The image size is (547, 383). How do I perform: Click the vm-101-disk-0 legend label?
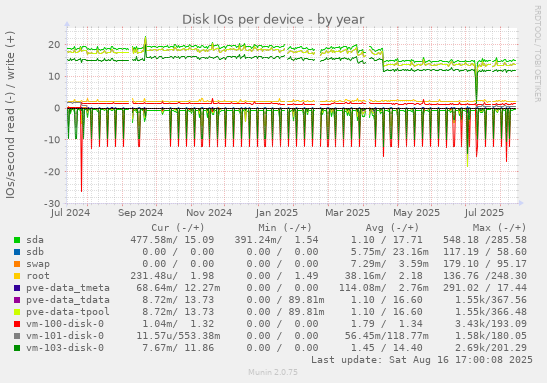[x=65, y=336]
